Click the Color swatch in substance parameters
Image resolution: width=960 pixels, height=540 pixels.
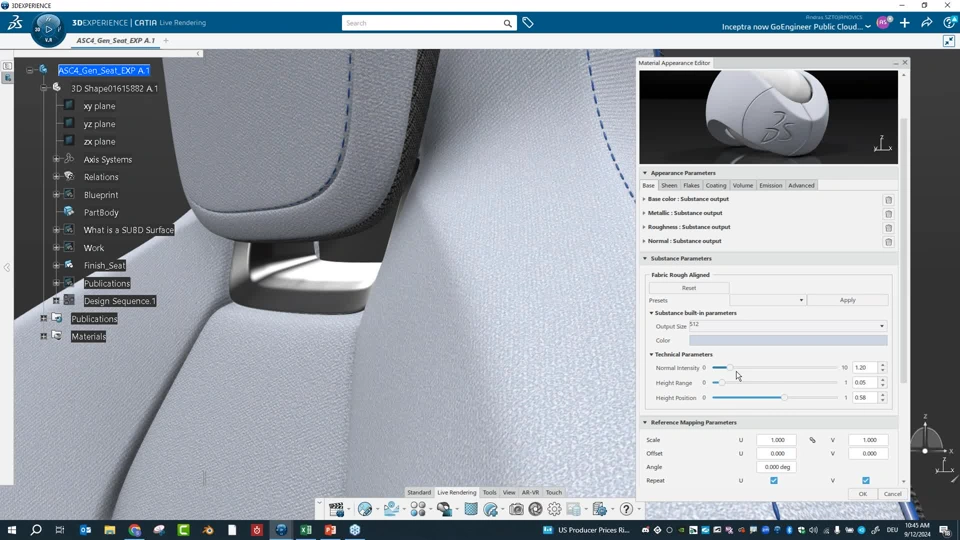[x=787, y=341]
